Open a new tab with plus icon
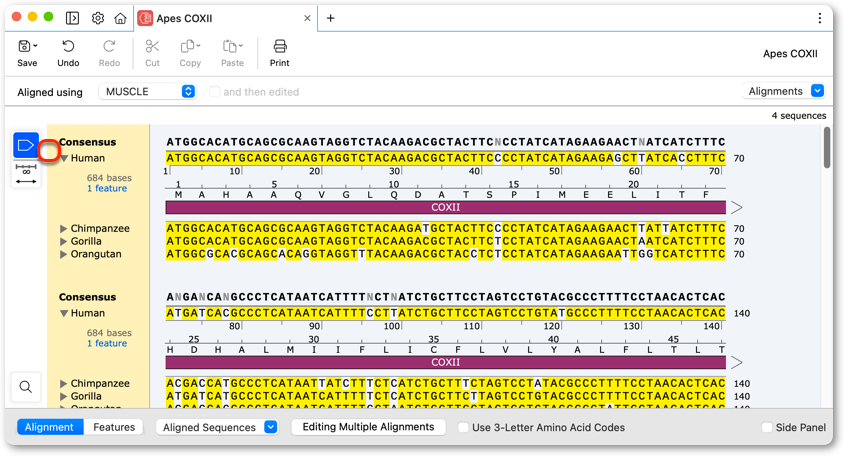Screen dimensions: 844x456 point(330,18)
